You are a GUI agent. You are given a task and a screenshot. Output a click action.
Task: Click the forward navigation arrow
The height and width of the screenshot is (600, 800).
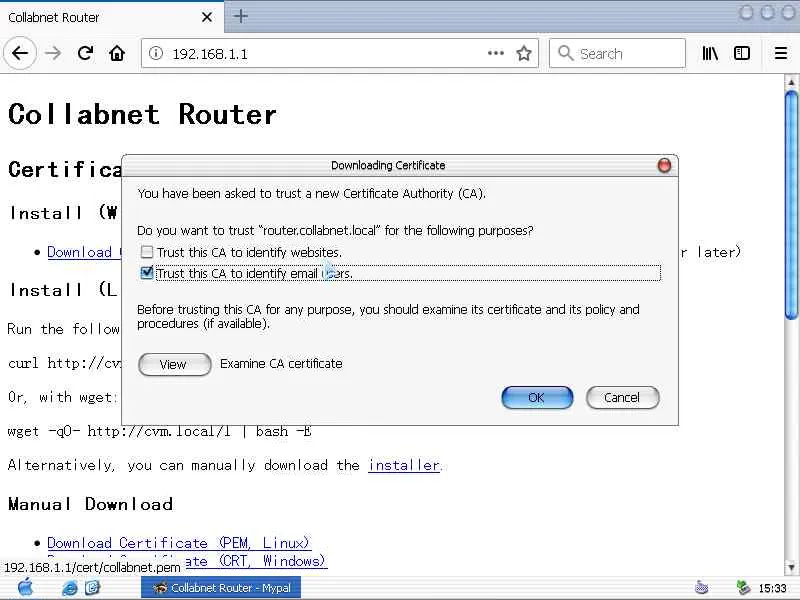point(53,53)
